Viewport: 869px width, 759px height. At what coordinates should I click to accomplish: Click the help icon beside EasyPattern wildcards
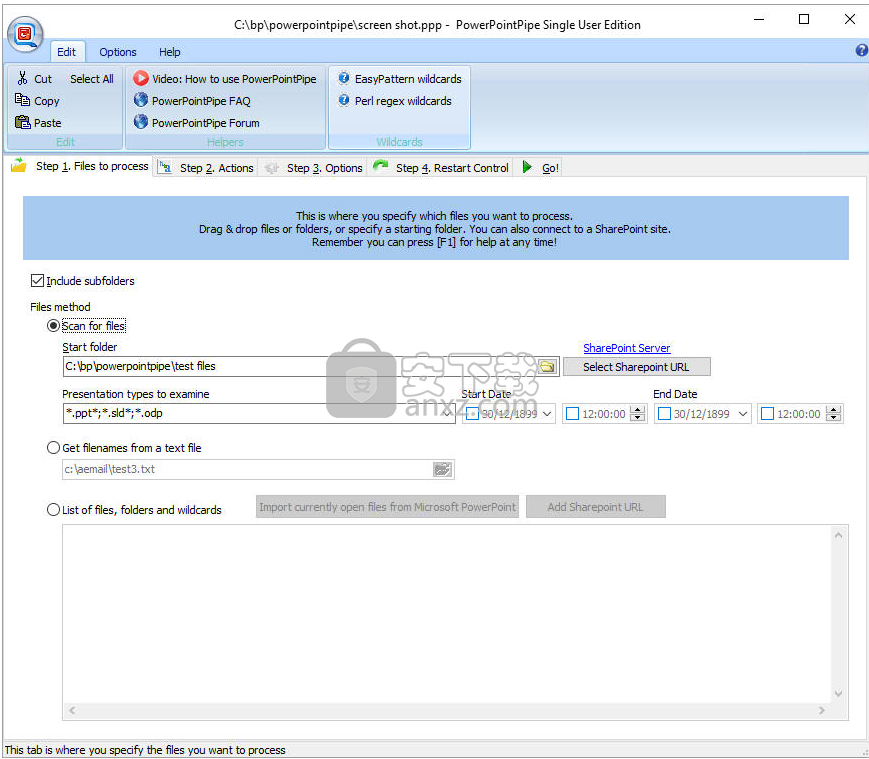click(344, 78)
